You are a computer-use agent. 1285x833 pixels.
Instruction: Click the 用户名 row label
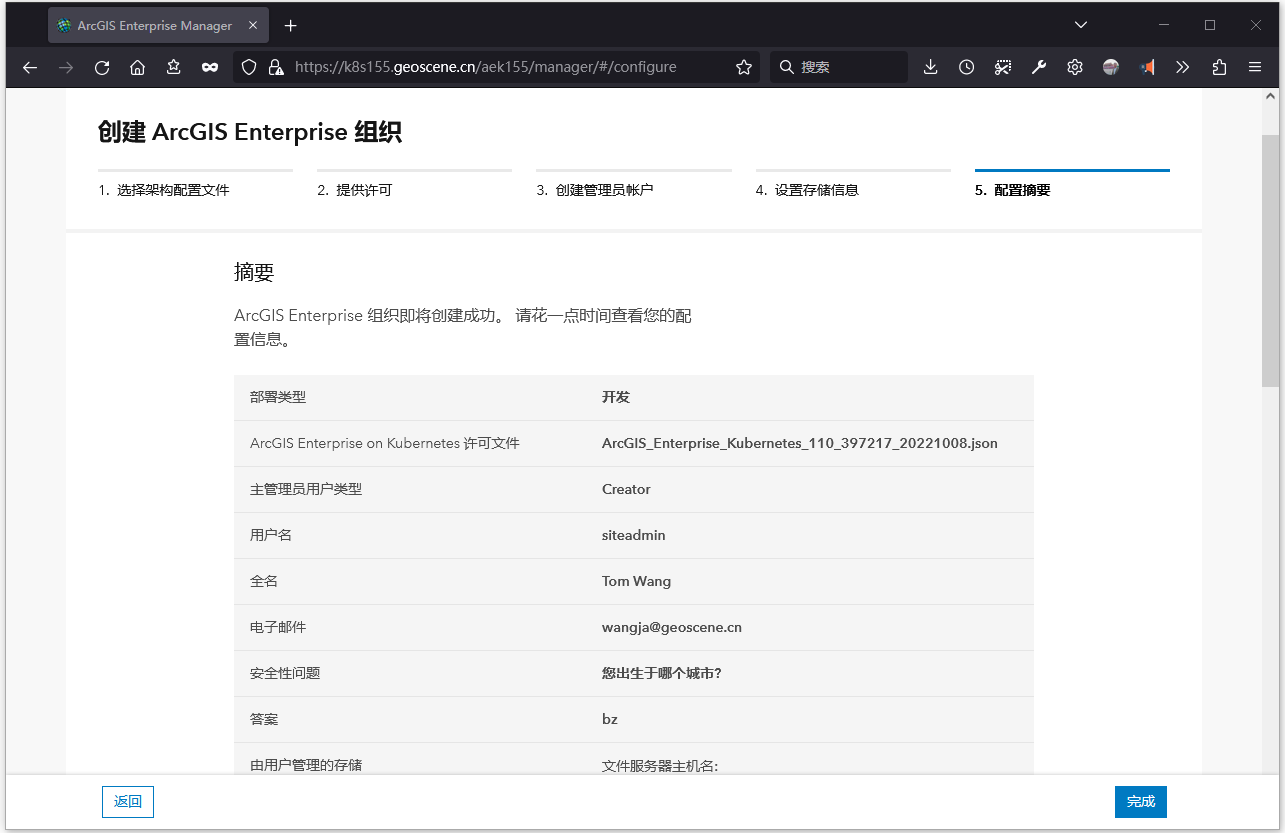click(x=271, y=535)
